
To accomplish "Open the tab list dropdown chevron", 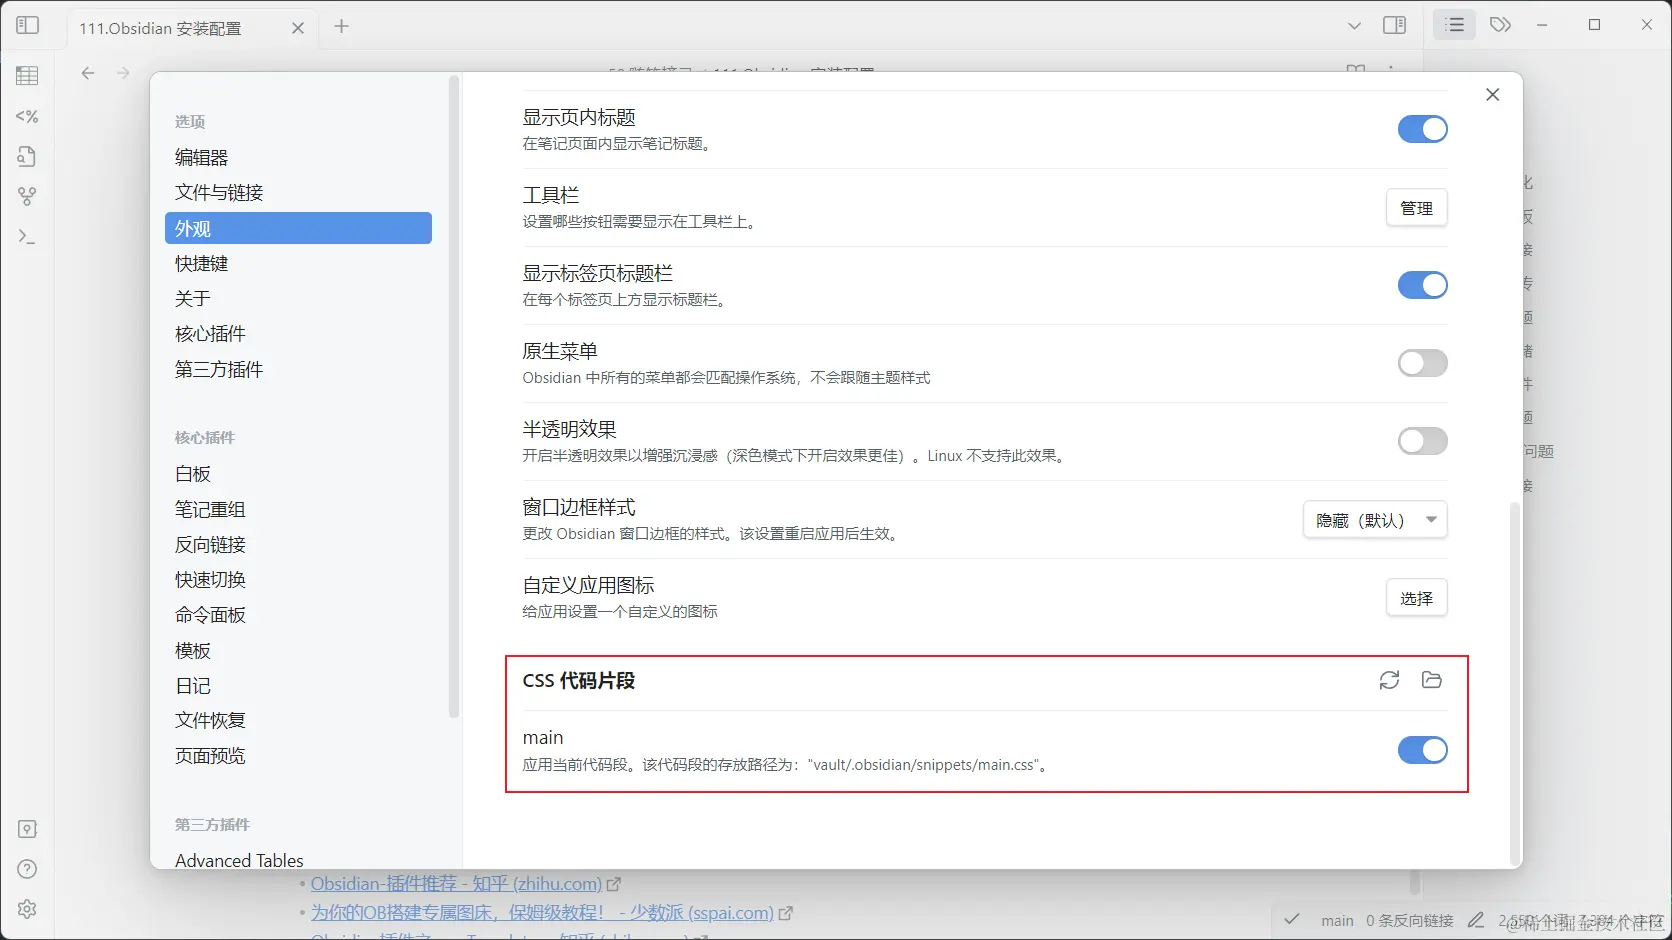I will [x=1354, y=26].
